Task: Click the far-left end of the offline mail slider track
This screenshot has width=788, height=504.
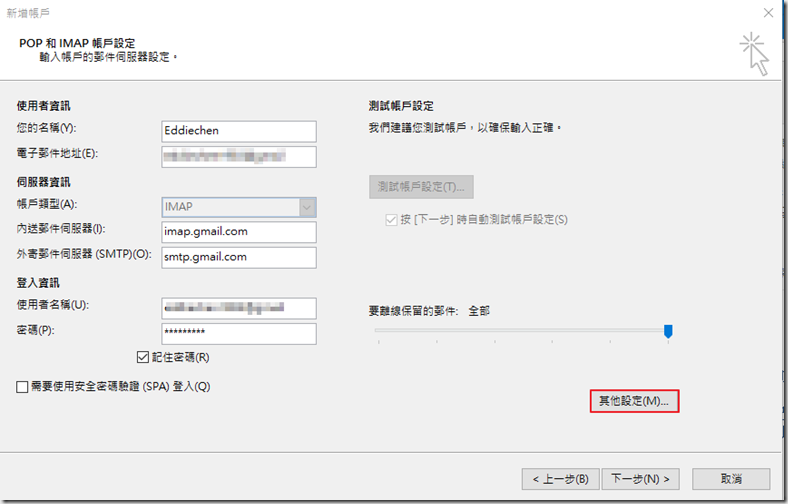Action: 379,330
